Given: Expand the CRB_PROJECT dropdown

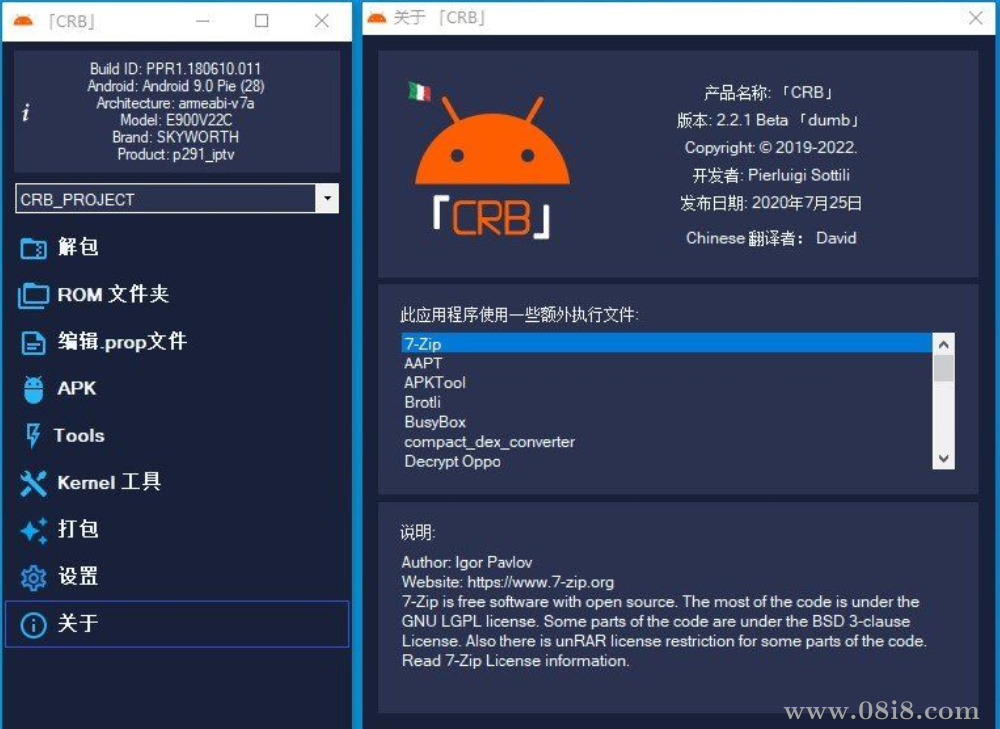Looking at the screenshot, I should [327, 199].
